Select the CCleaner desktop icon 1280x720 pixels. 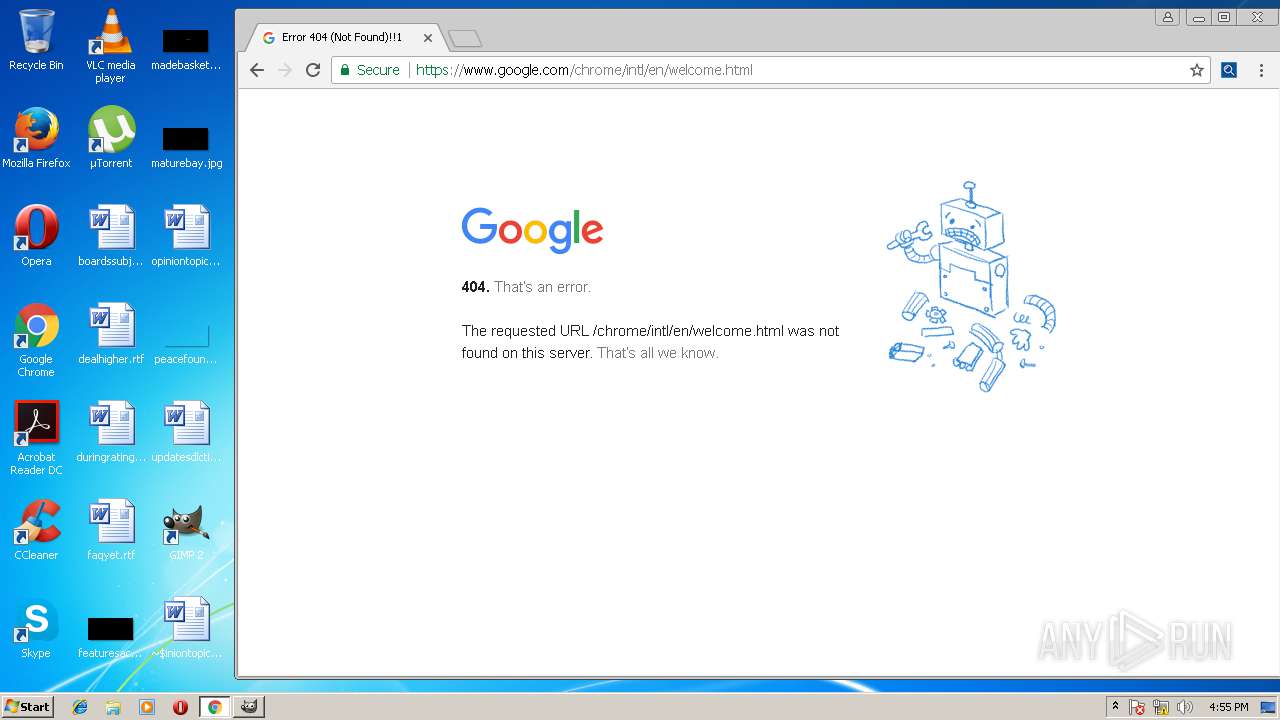[36, 530]
